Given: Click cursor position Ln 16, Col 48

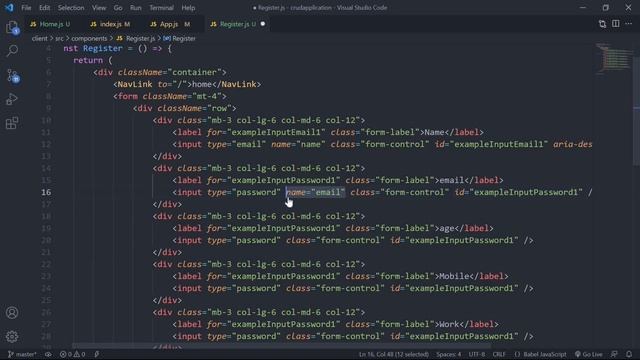Looking at the screenshot, I should point(393,354).
